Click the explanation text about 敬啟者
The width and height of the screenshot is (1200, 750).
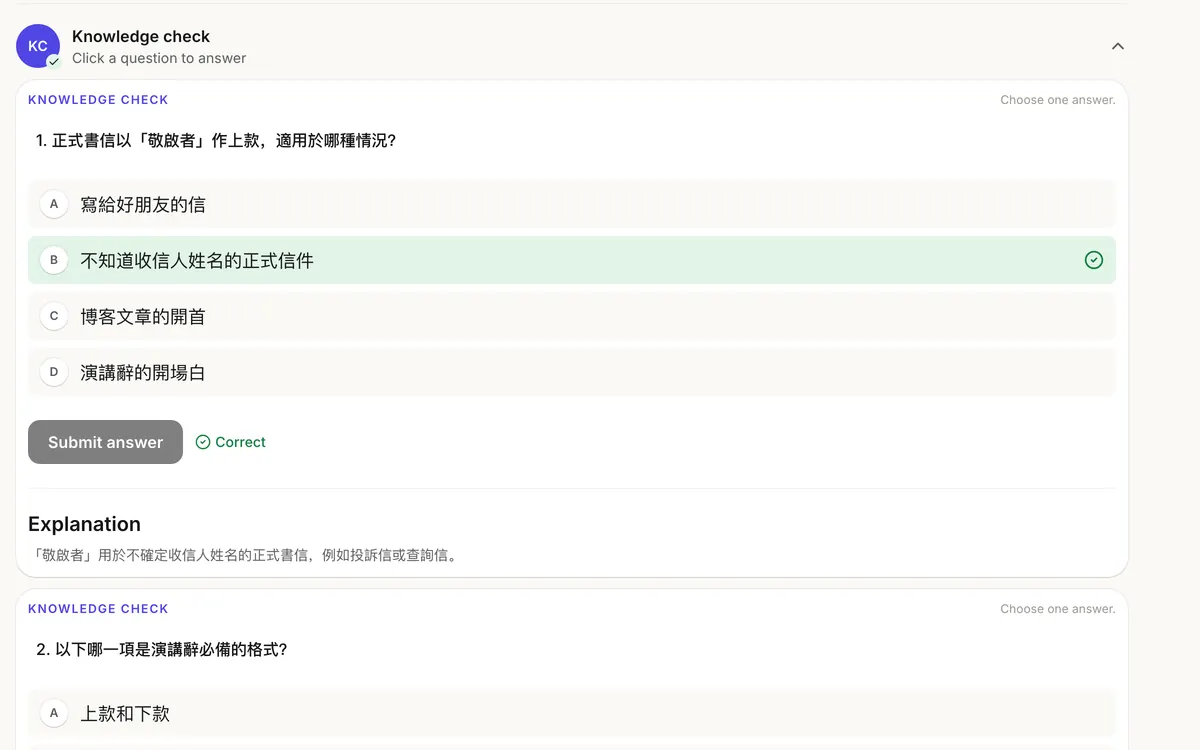(245, 555)
